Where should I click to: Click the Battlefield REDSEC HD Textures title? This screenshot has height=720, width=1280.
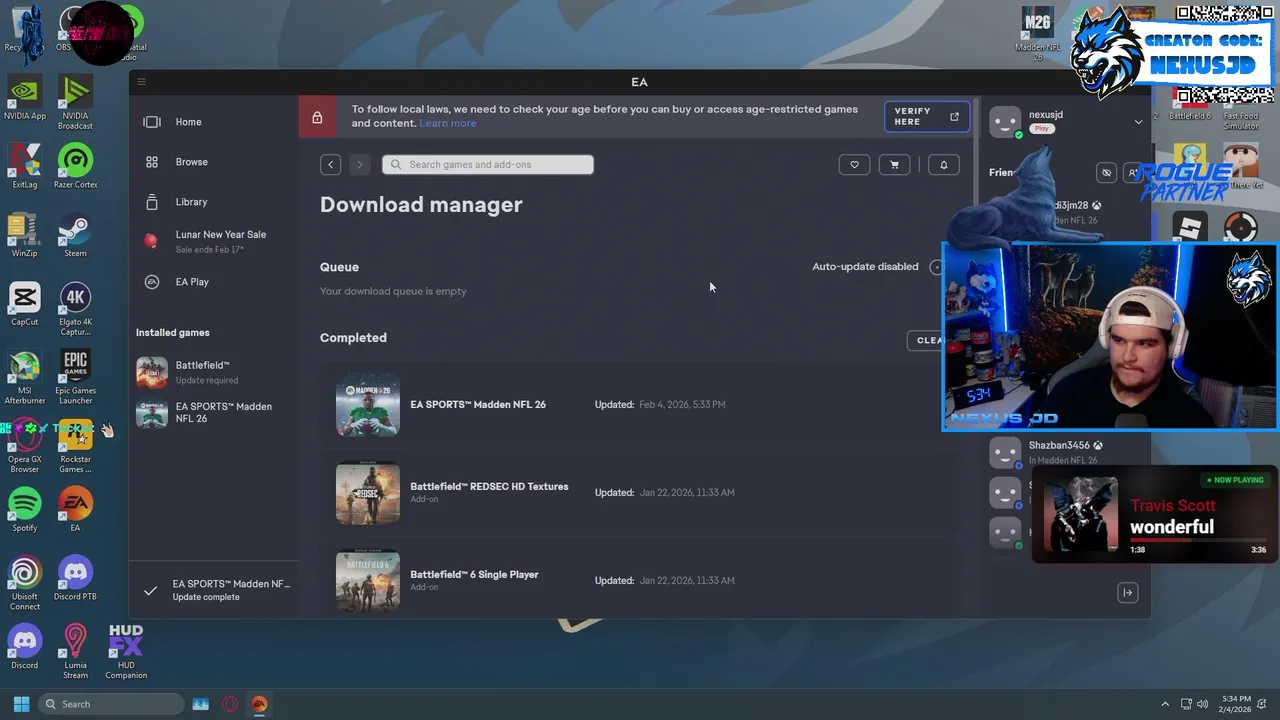[x=489, y=487]
